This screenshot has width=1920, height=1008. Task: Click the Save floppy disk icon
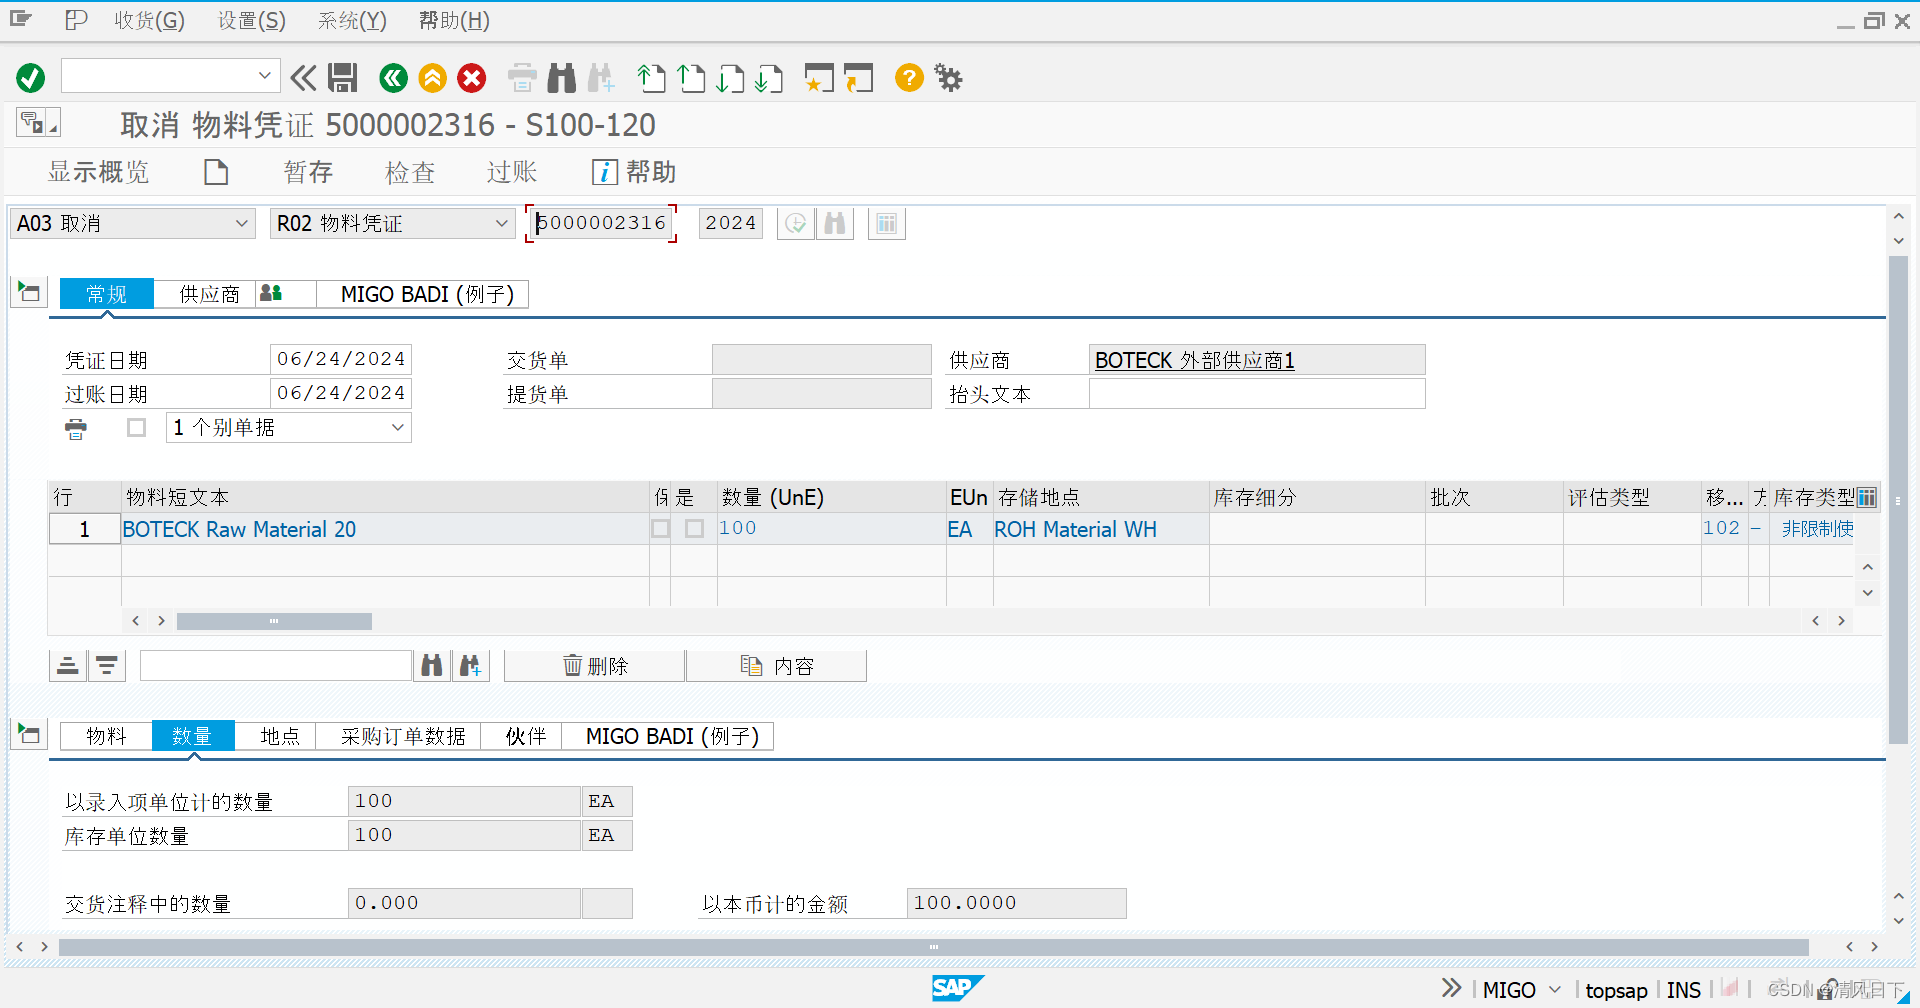coord(343,78)
